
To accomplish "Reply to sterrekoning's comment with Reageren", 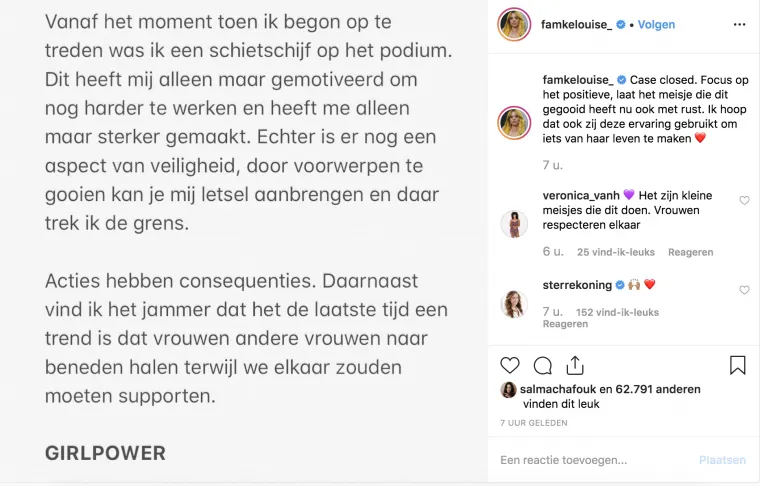I will [x=565, y=324].
